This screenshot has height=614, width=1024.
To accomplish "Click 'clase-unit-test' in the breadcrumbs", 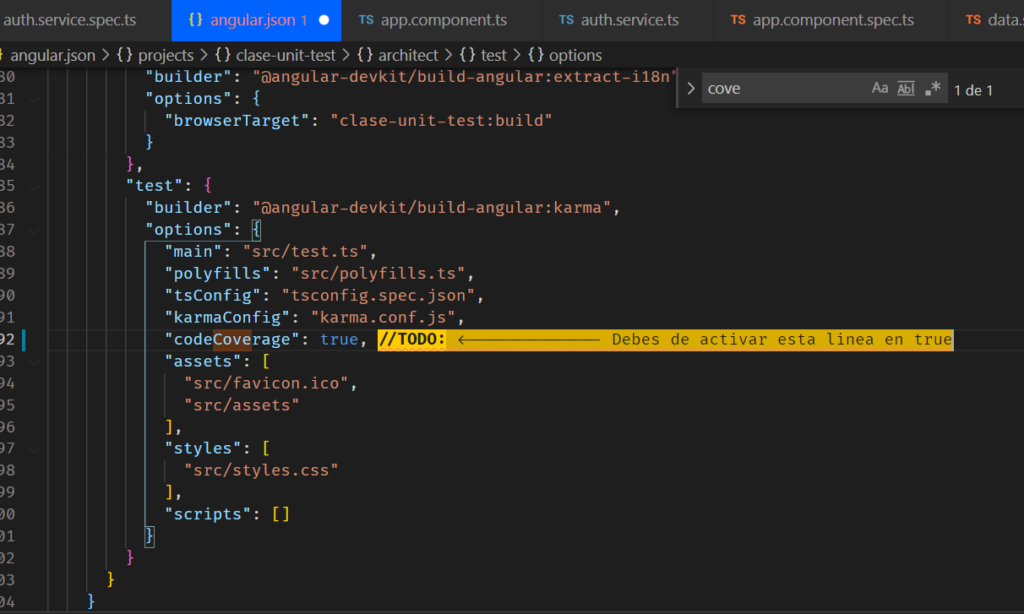I will (x=285, y=55).
